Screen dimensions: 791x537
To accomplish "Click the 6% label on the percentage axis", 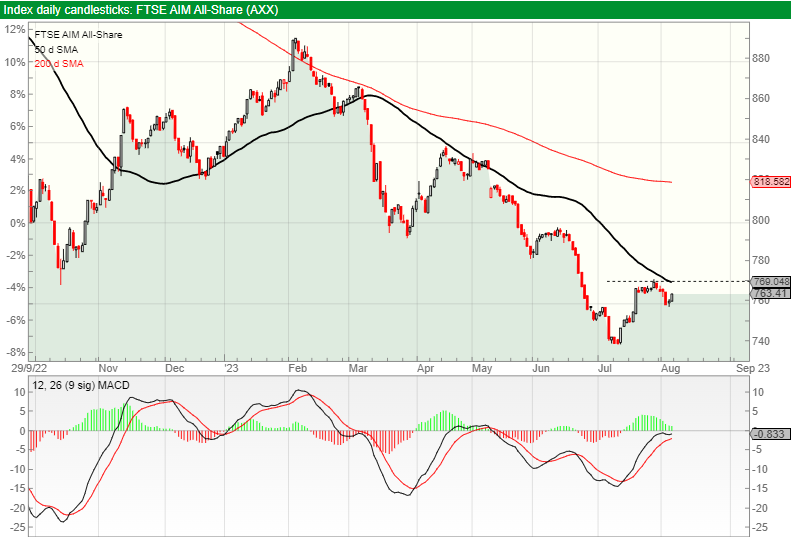I will (x=17, y=127).
